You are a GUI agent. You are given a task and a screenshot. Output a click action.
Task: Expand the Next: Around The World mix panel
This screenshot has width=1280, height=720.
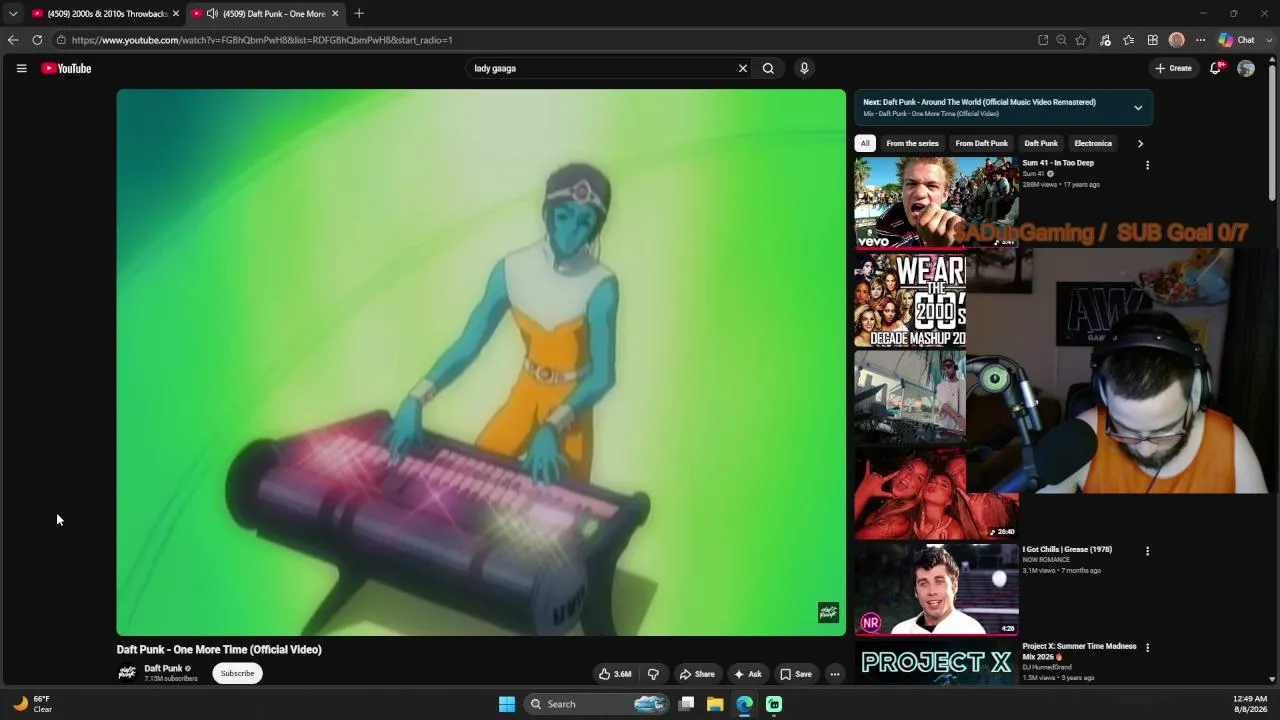1138,107
